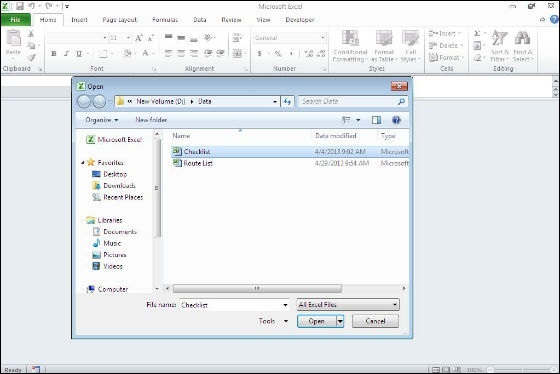
Task: Click Delete in the Cells group
Action: [x=445, y=45]
